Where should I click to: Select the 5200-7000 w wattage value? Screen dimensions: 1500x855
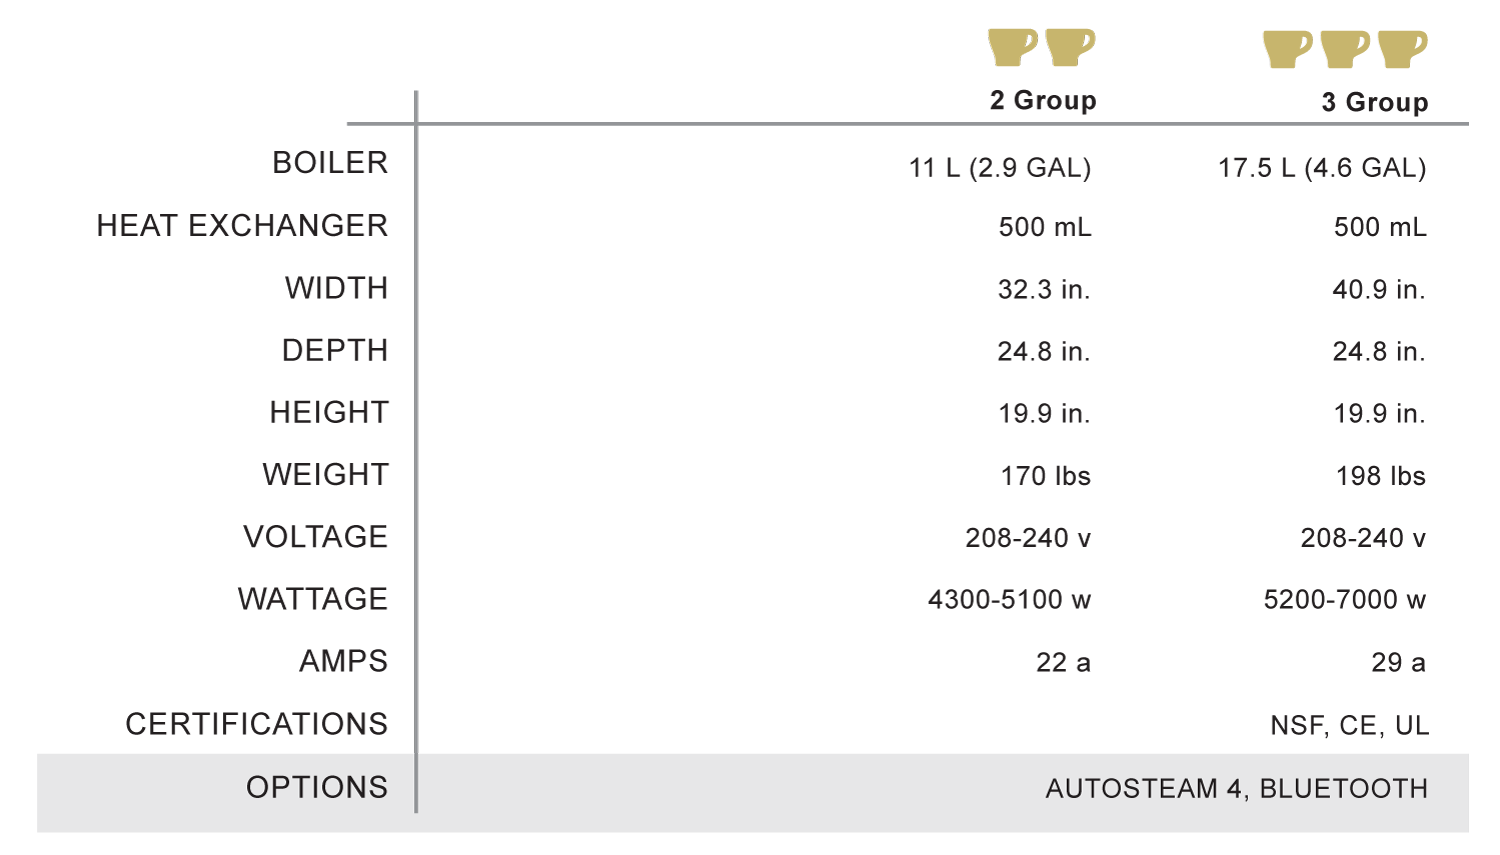[x=1345, y=600]
